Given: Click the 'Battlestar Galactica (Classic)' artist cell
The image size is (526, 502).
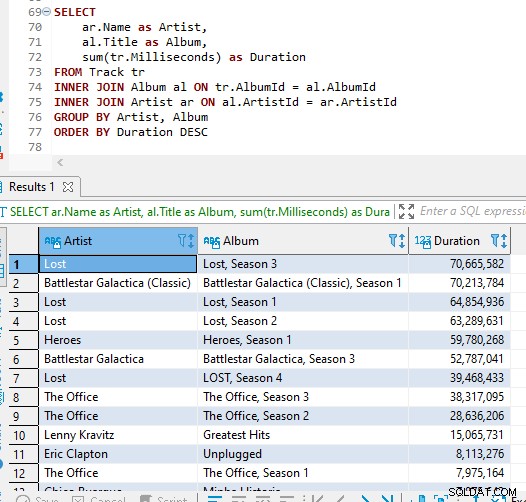Looking at the screenshot, I should click(x=118, y=283).
